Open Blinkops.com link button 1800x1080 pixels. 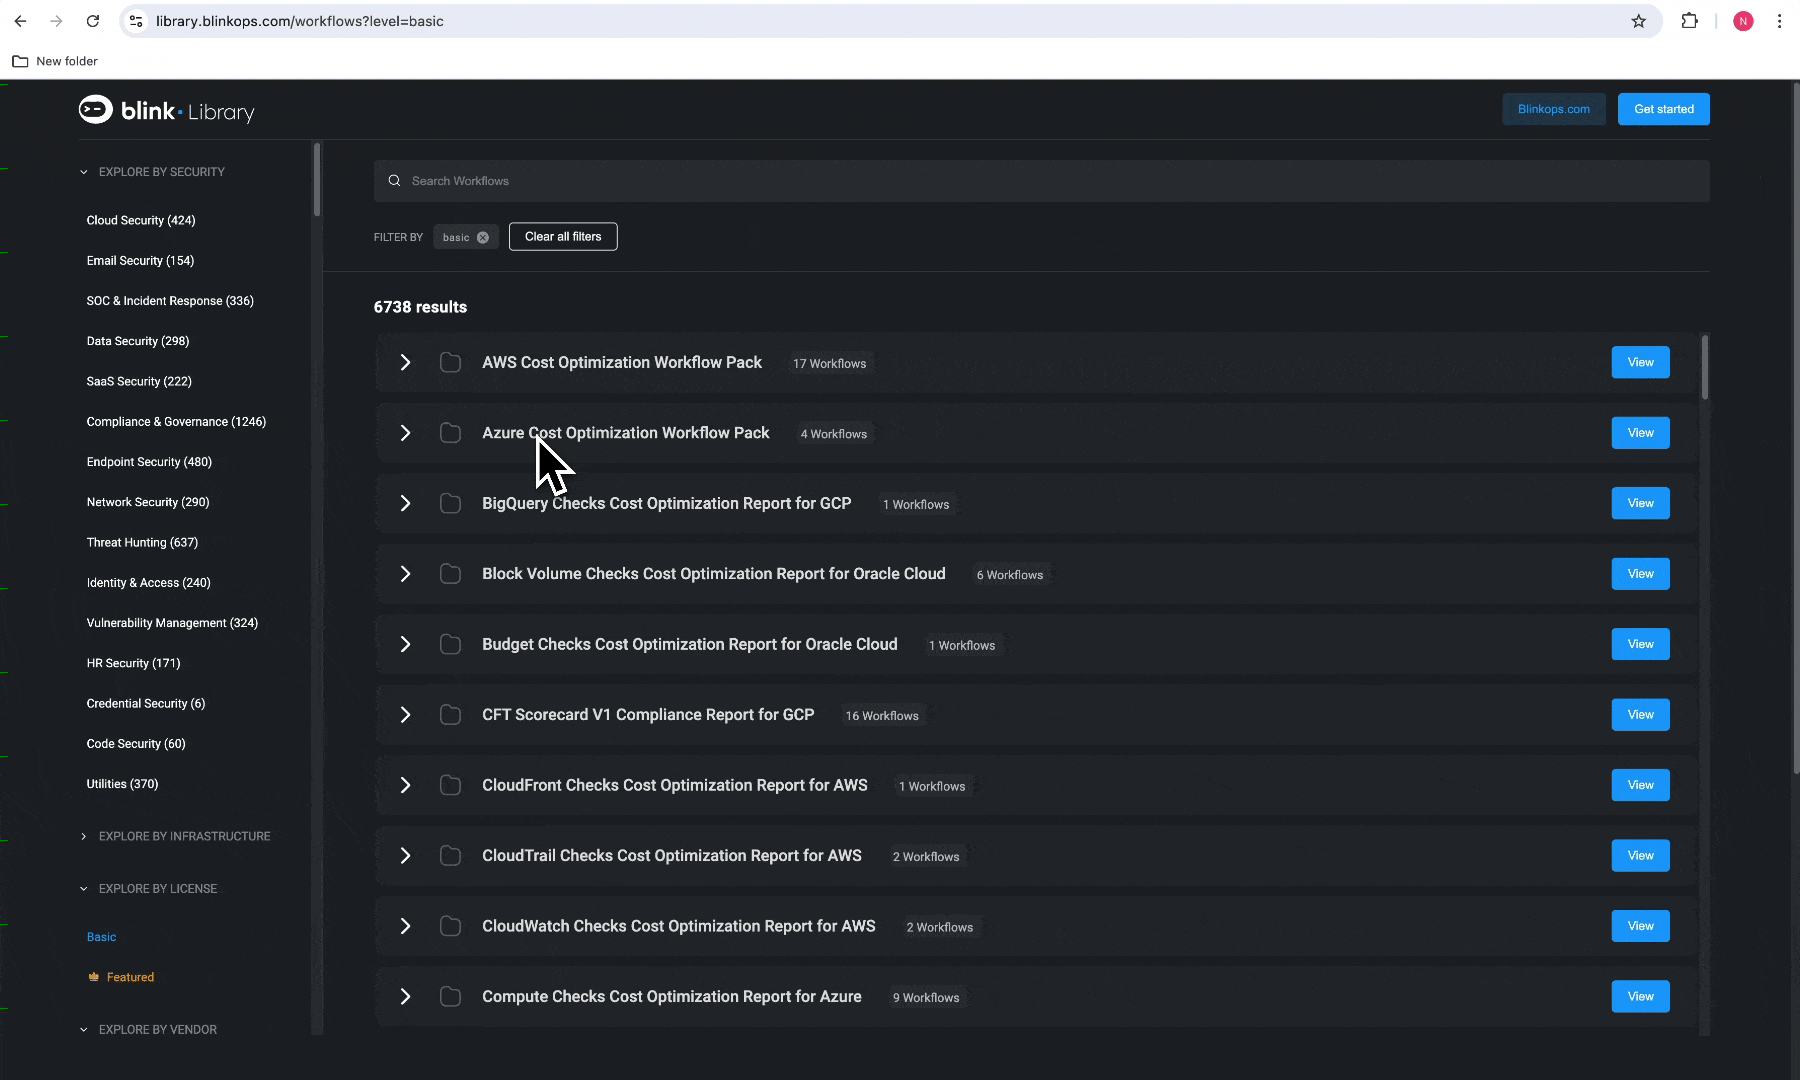coord(1554,109)
